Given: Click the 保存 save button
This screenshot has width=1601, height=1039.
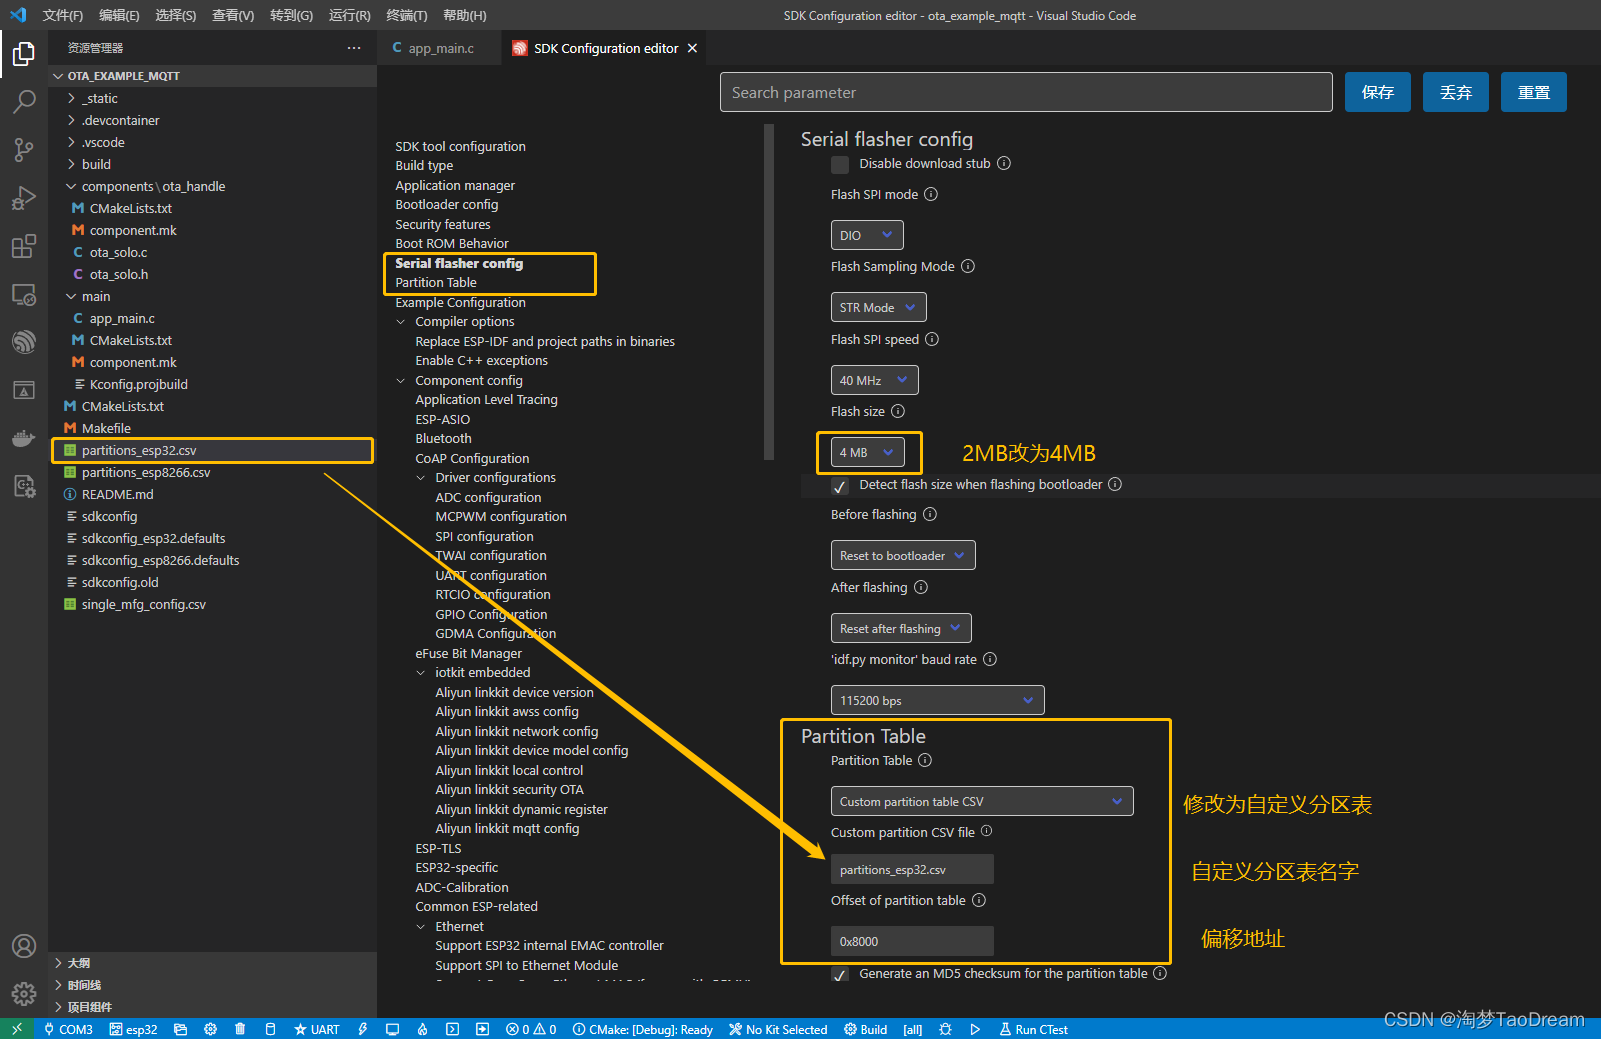Looking at the screenshot, I should 1378,92.
